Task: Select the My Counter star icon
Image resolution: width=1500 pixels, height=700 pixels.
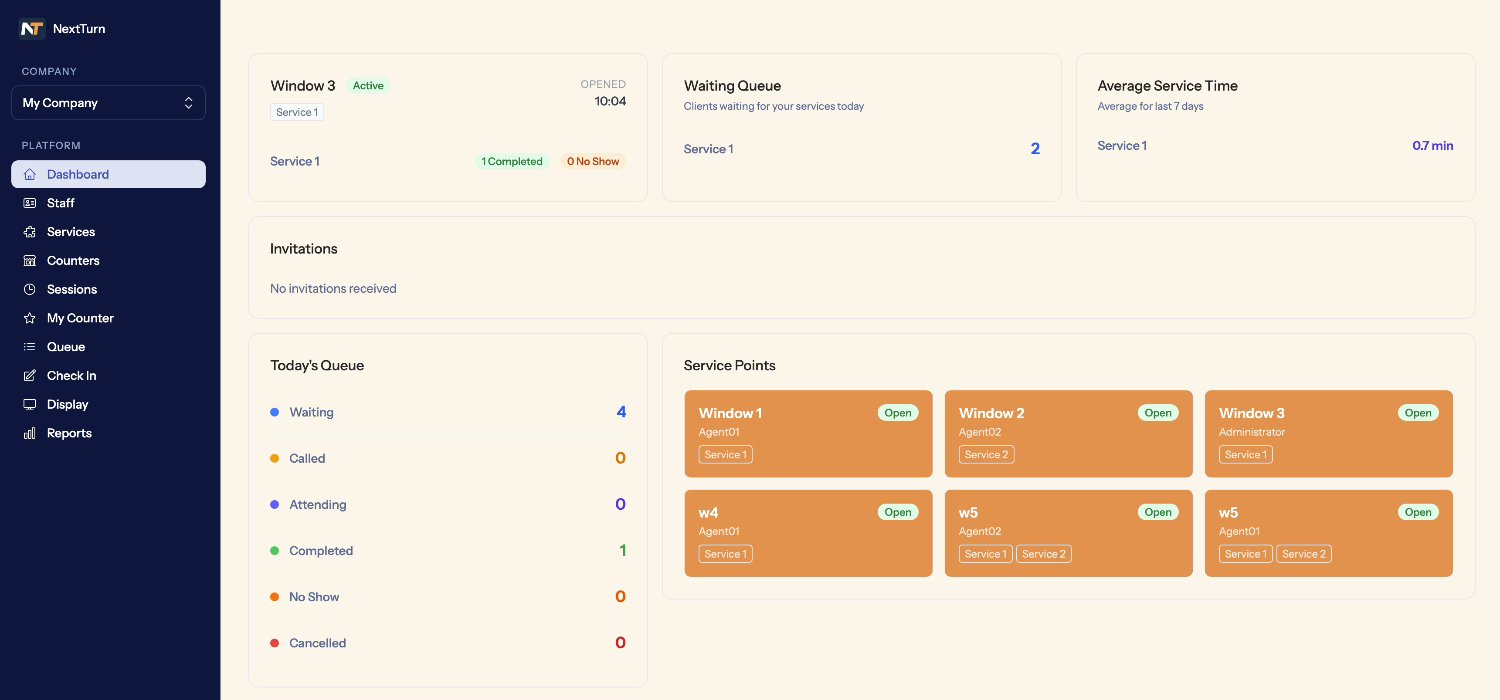Action: click(x=30, y=318)
